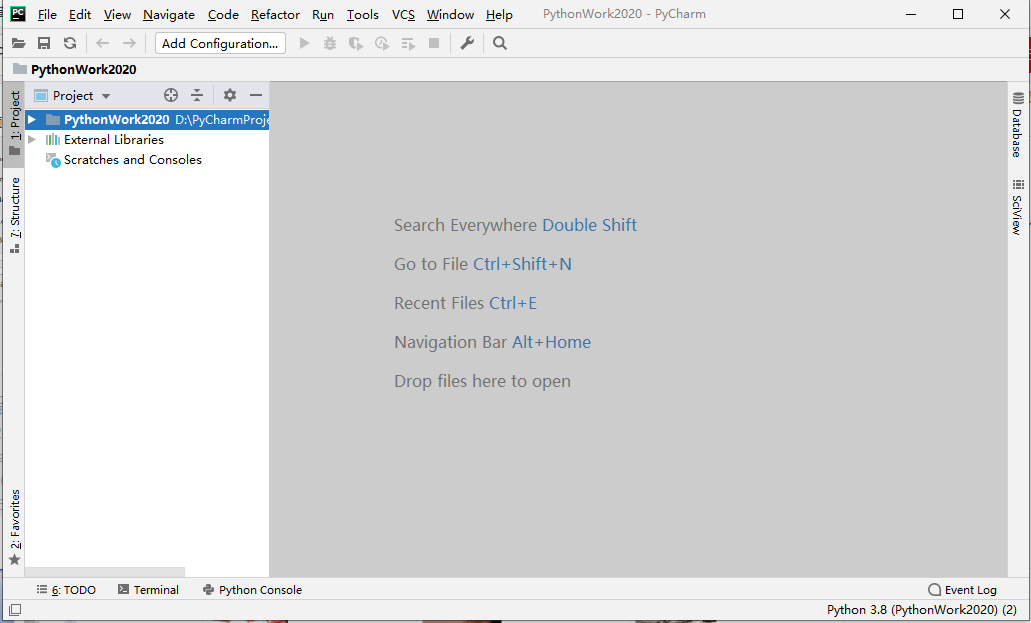Click the Ctrl+E shortcut text
Image resolution: width=1031 pixels, height=623 pixels.
513,303
